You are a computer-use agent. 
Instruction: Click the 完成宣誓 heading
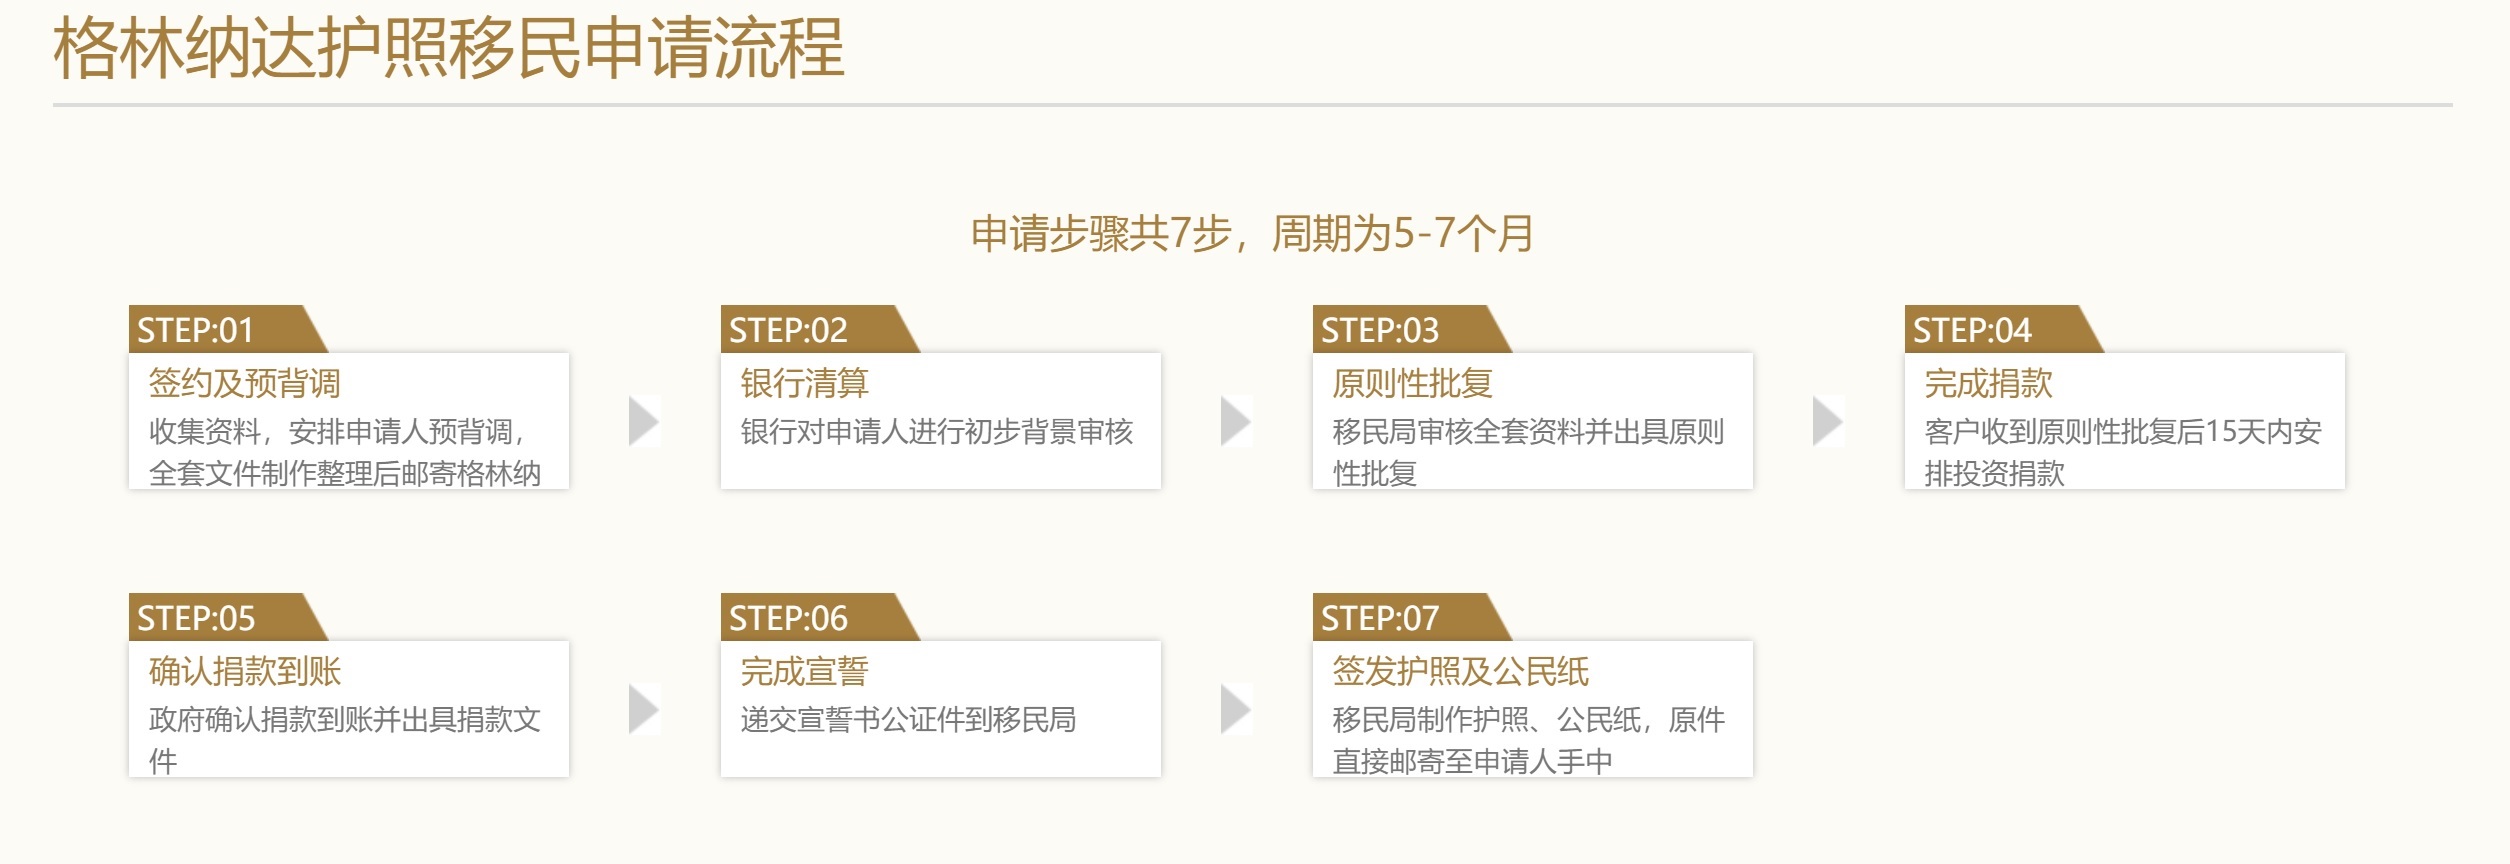pos(804,671)
